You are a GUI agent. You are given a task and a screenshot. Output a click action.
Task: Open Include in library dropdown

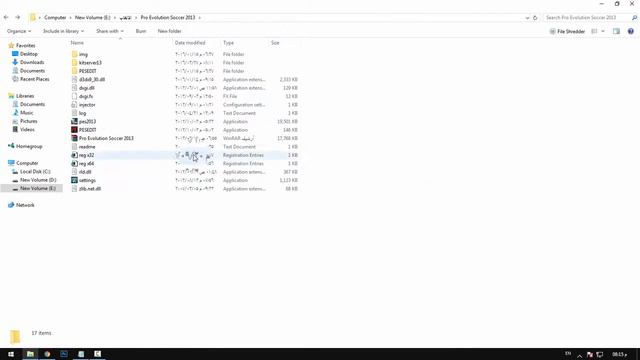[x=63, y=31]
